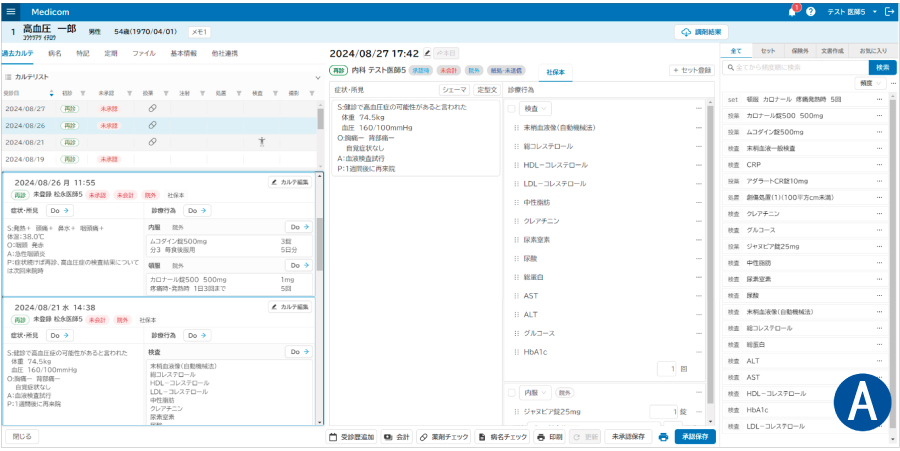Focus the 全てから頻度順に検索 search field

point(795,68)
